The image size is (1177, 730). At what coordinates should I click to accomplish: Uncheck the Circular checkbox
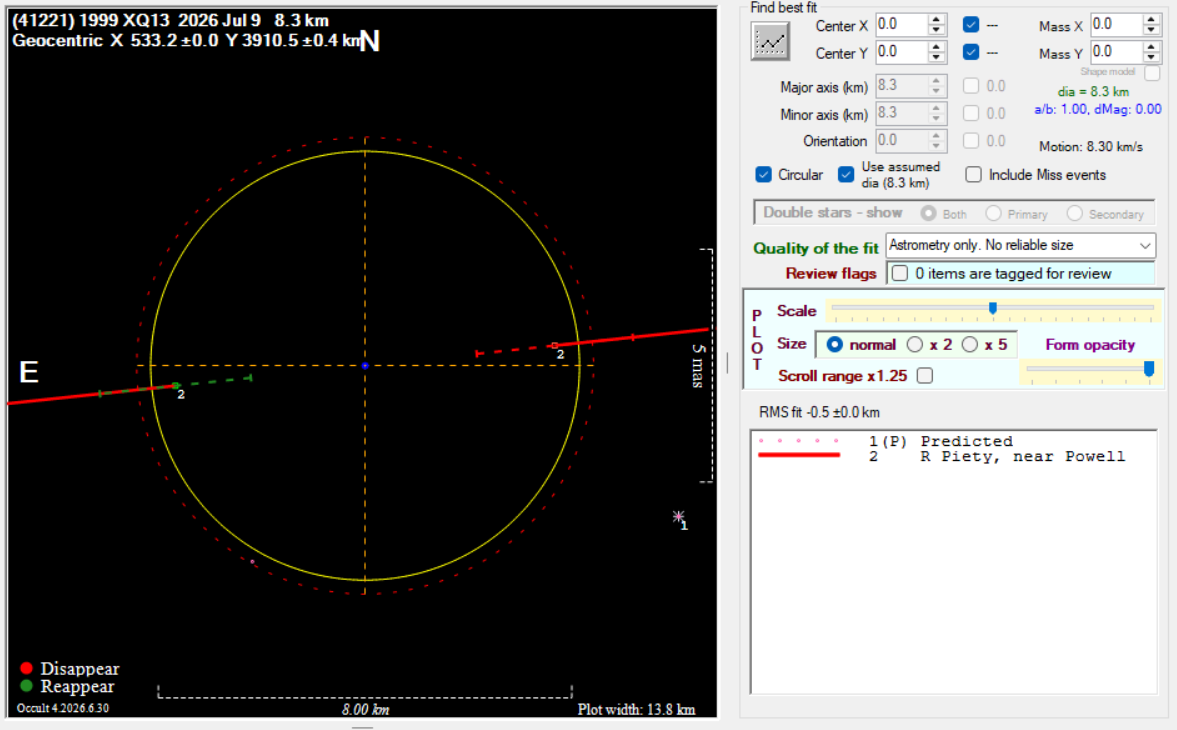point(763,174)
